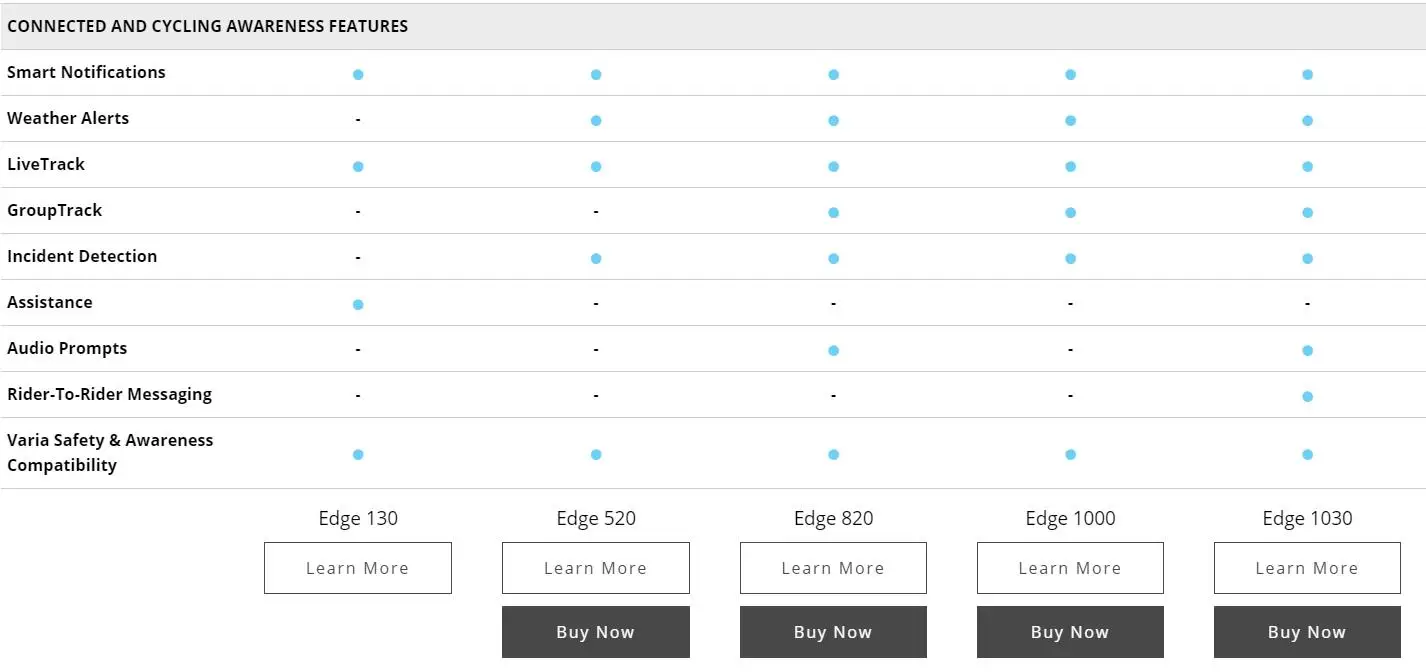Click the GroupTrack dot for Edge 1000
1426x672 pixels.
click(x=1070, y=213)
